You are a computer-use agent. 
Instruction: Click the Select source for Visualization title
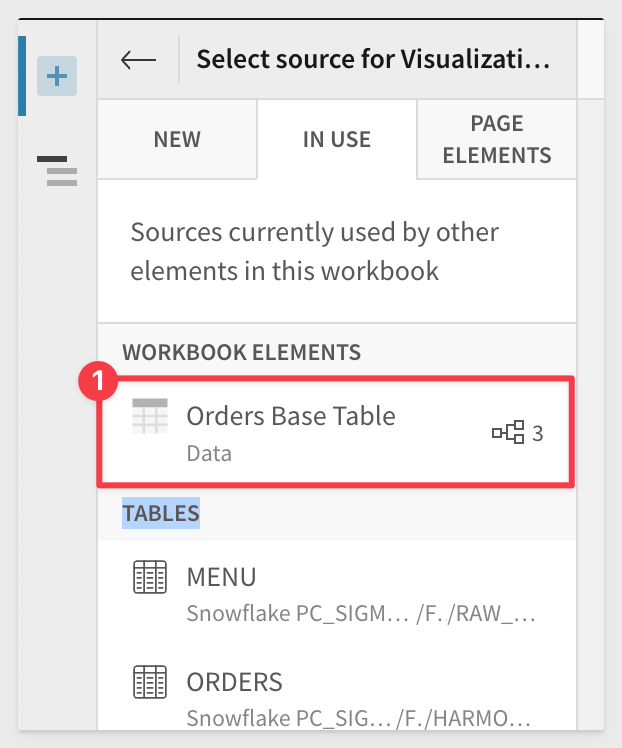point(373,60)
